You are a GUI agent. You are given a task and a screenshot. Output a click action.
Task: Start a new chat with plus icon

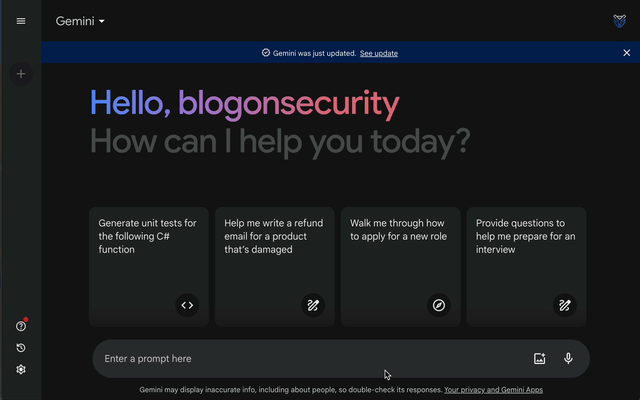pos(21,74)
